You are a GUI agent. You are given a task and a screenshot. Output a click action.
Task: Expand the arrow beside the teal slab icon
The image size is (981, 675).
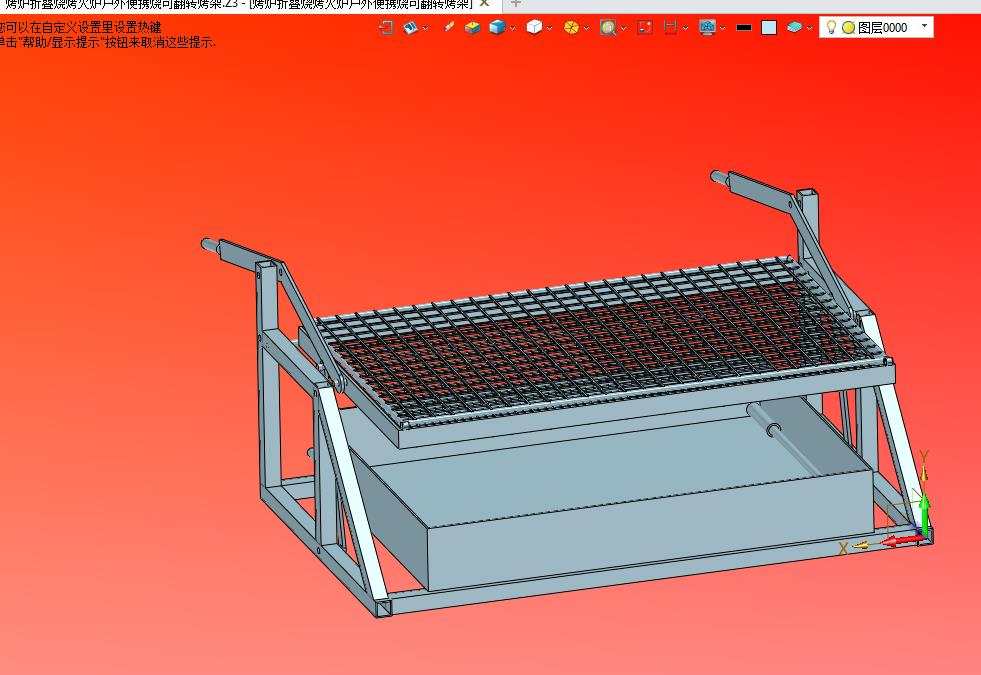pos(809,28)
